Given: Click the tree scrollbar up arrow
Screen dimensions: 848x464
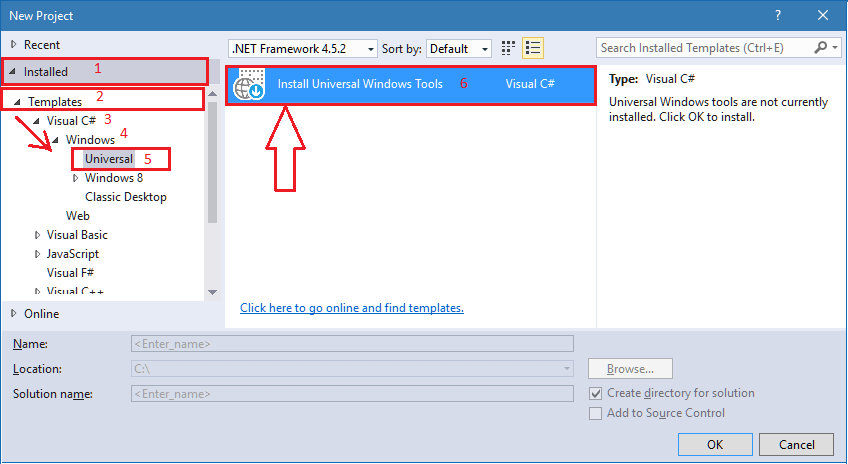Looking at the screenshot, I should tap(213, 94).
